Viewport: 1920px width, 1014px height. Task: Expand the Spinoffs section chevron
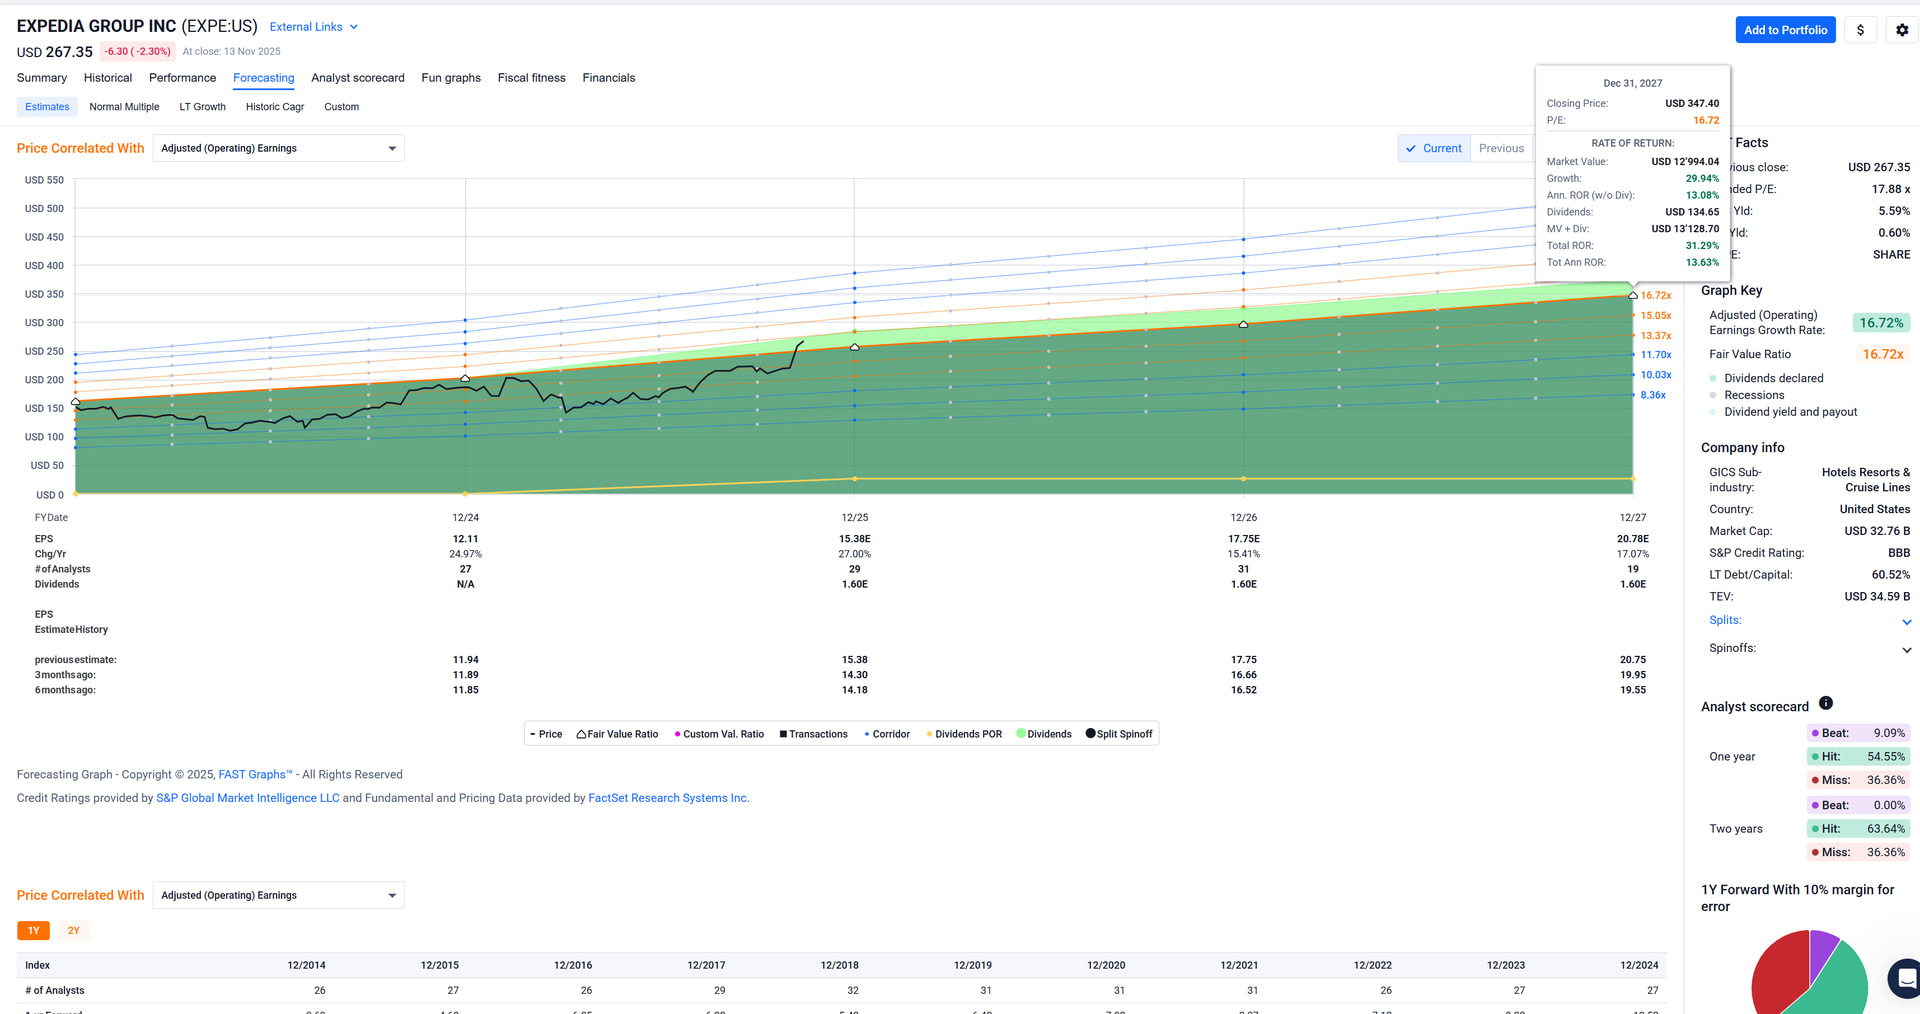1906,649
